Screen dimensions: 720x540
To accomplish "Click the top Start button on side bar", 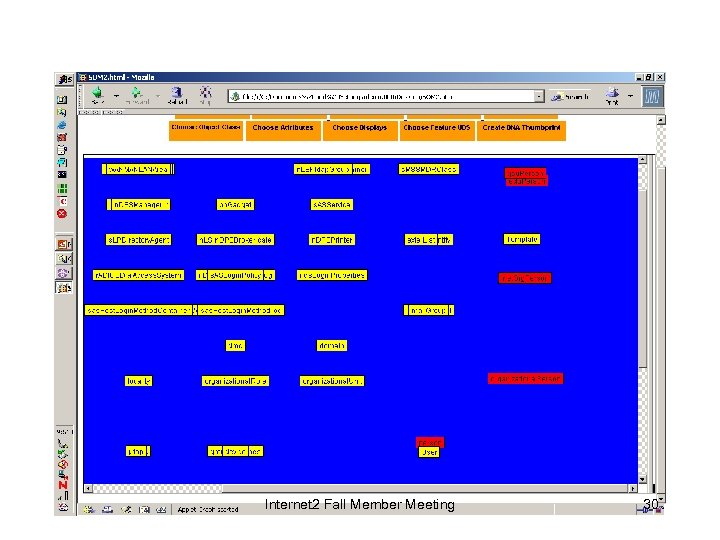I will coord(64,79).
